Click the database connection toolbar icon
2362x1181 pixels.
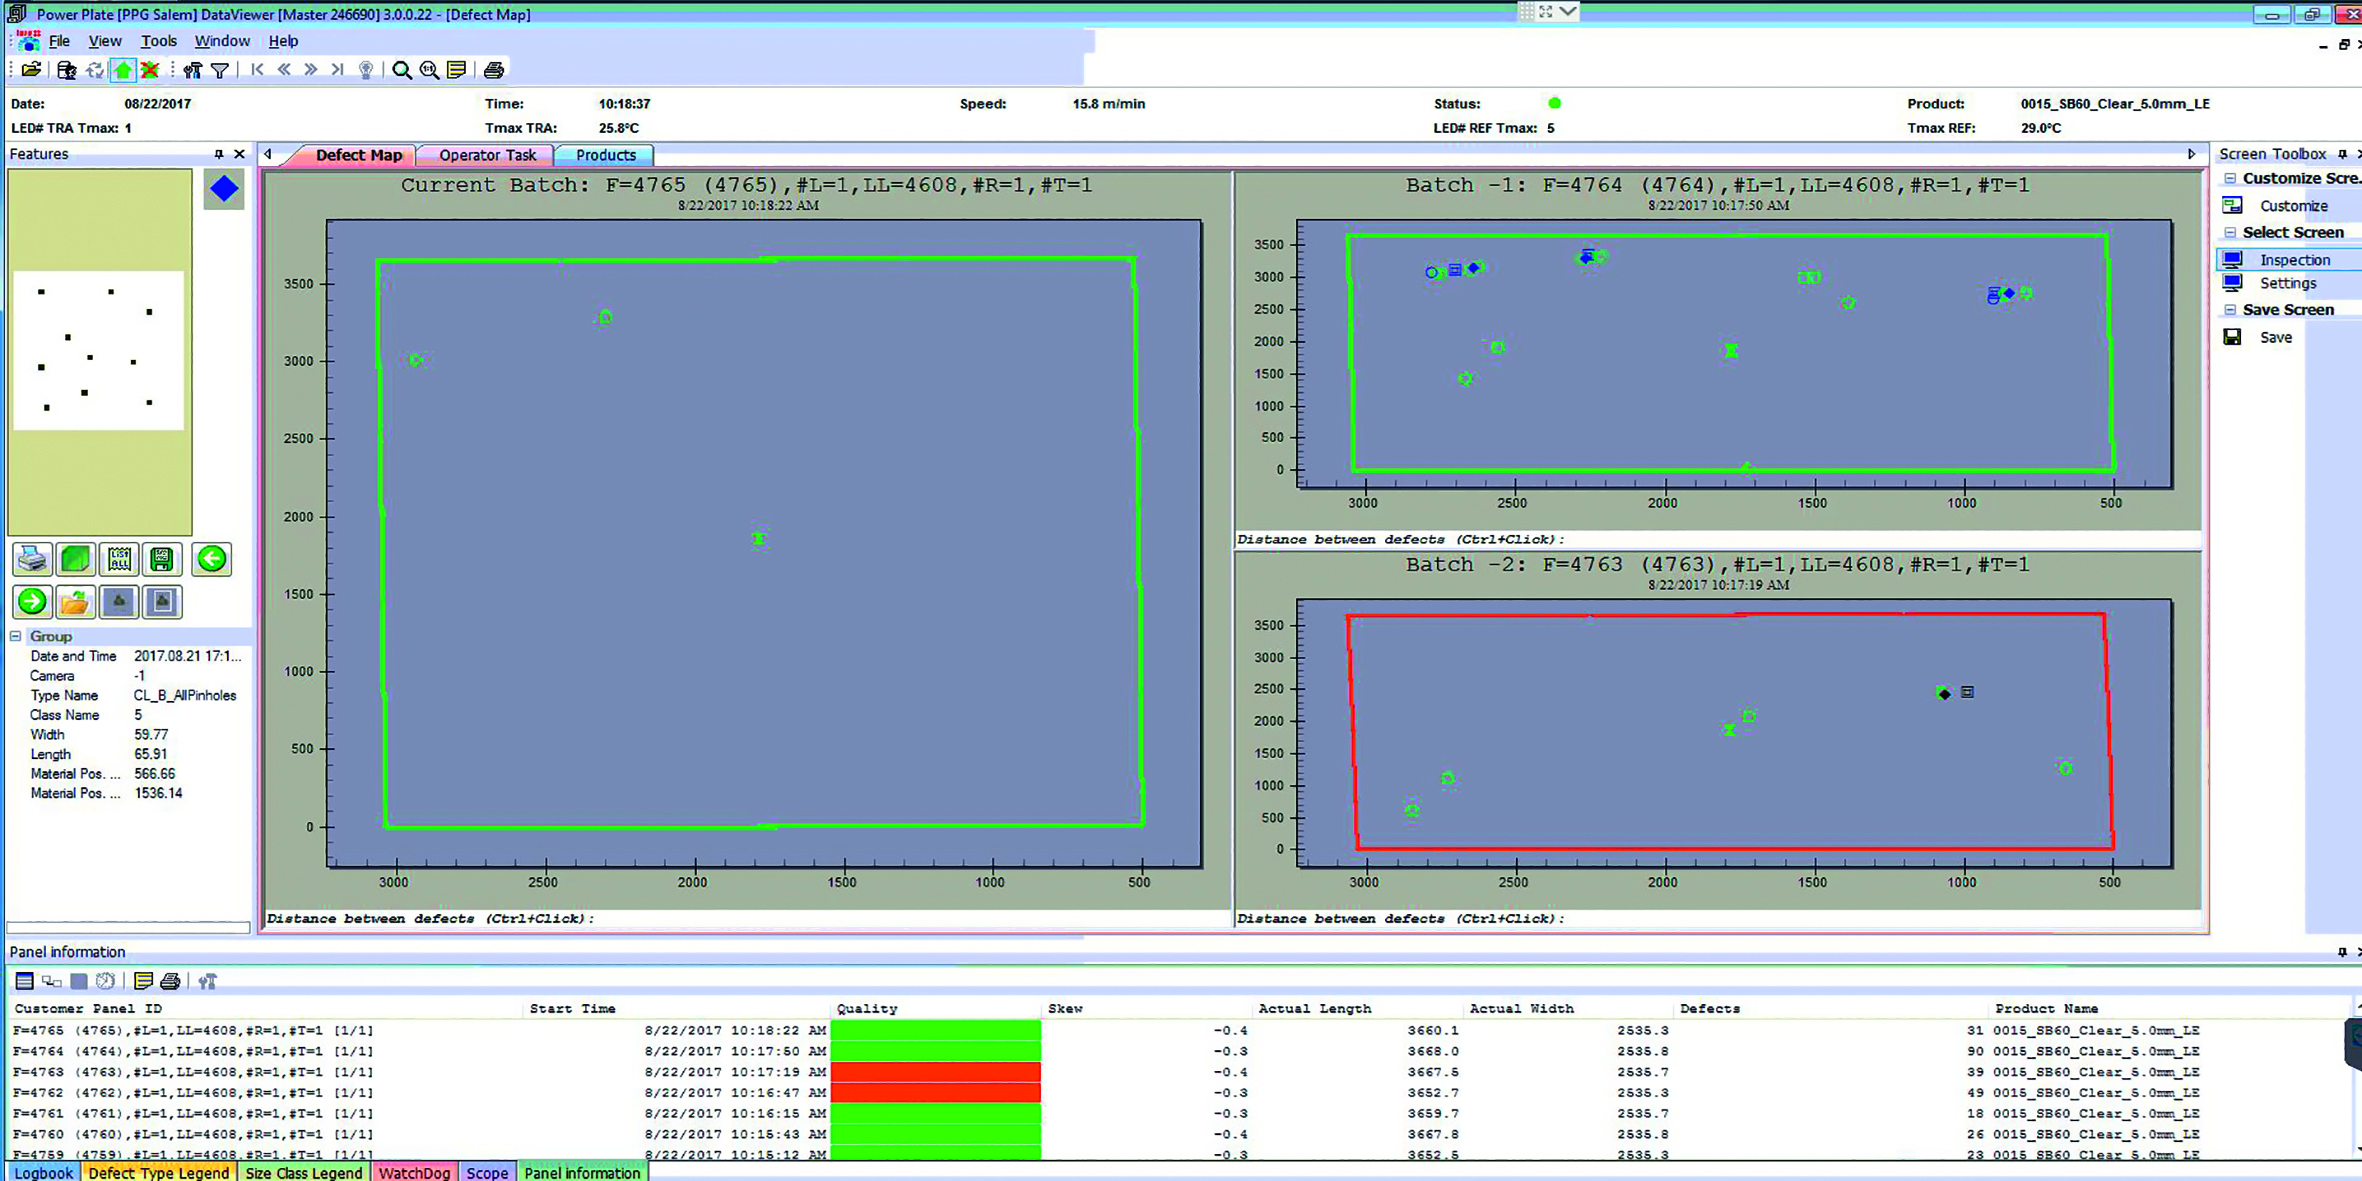(x=67, y=70)
